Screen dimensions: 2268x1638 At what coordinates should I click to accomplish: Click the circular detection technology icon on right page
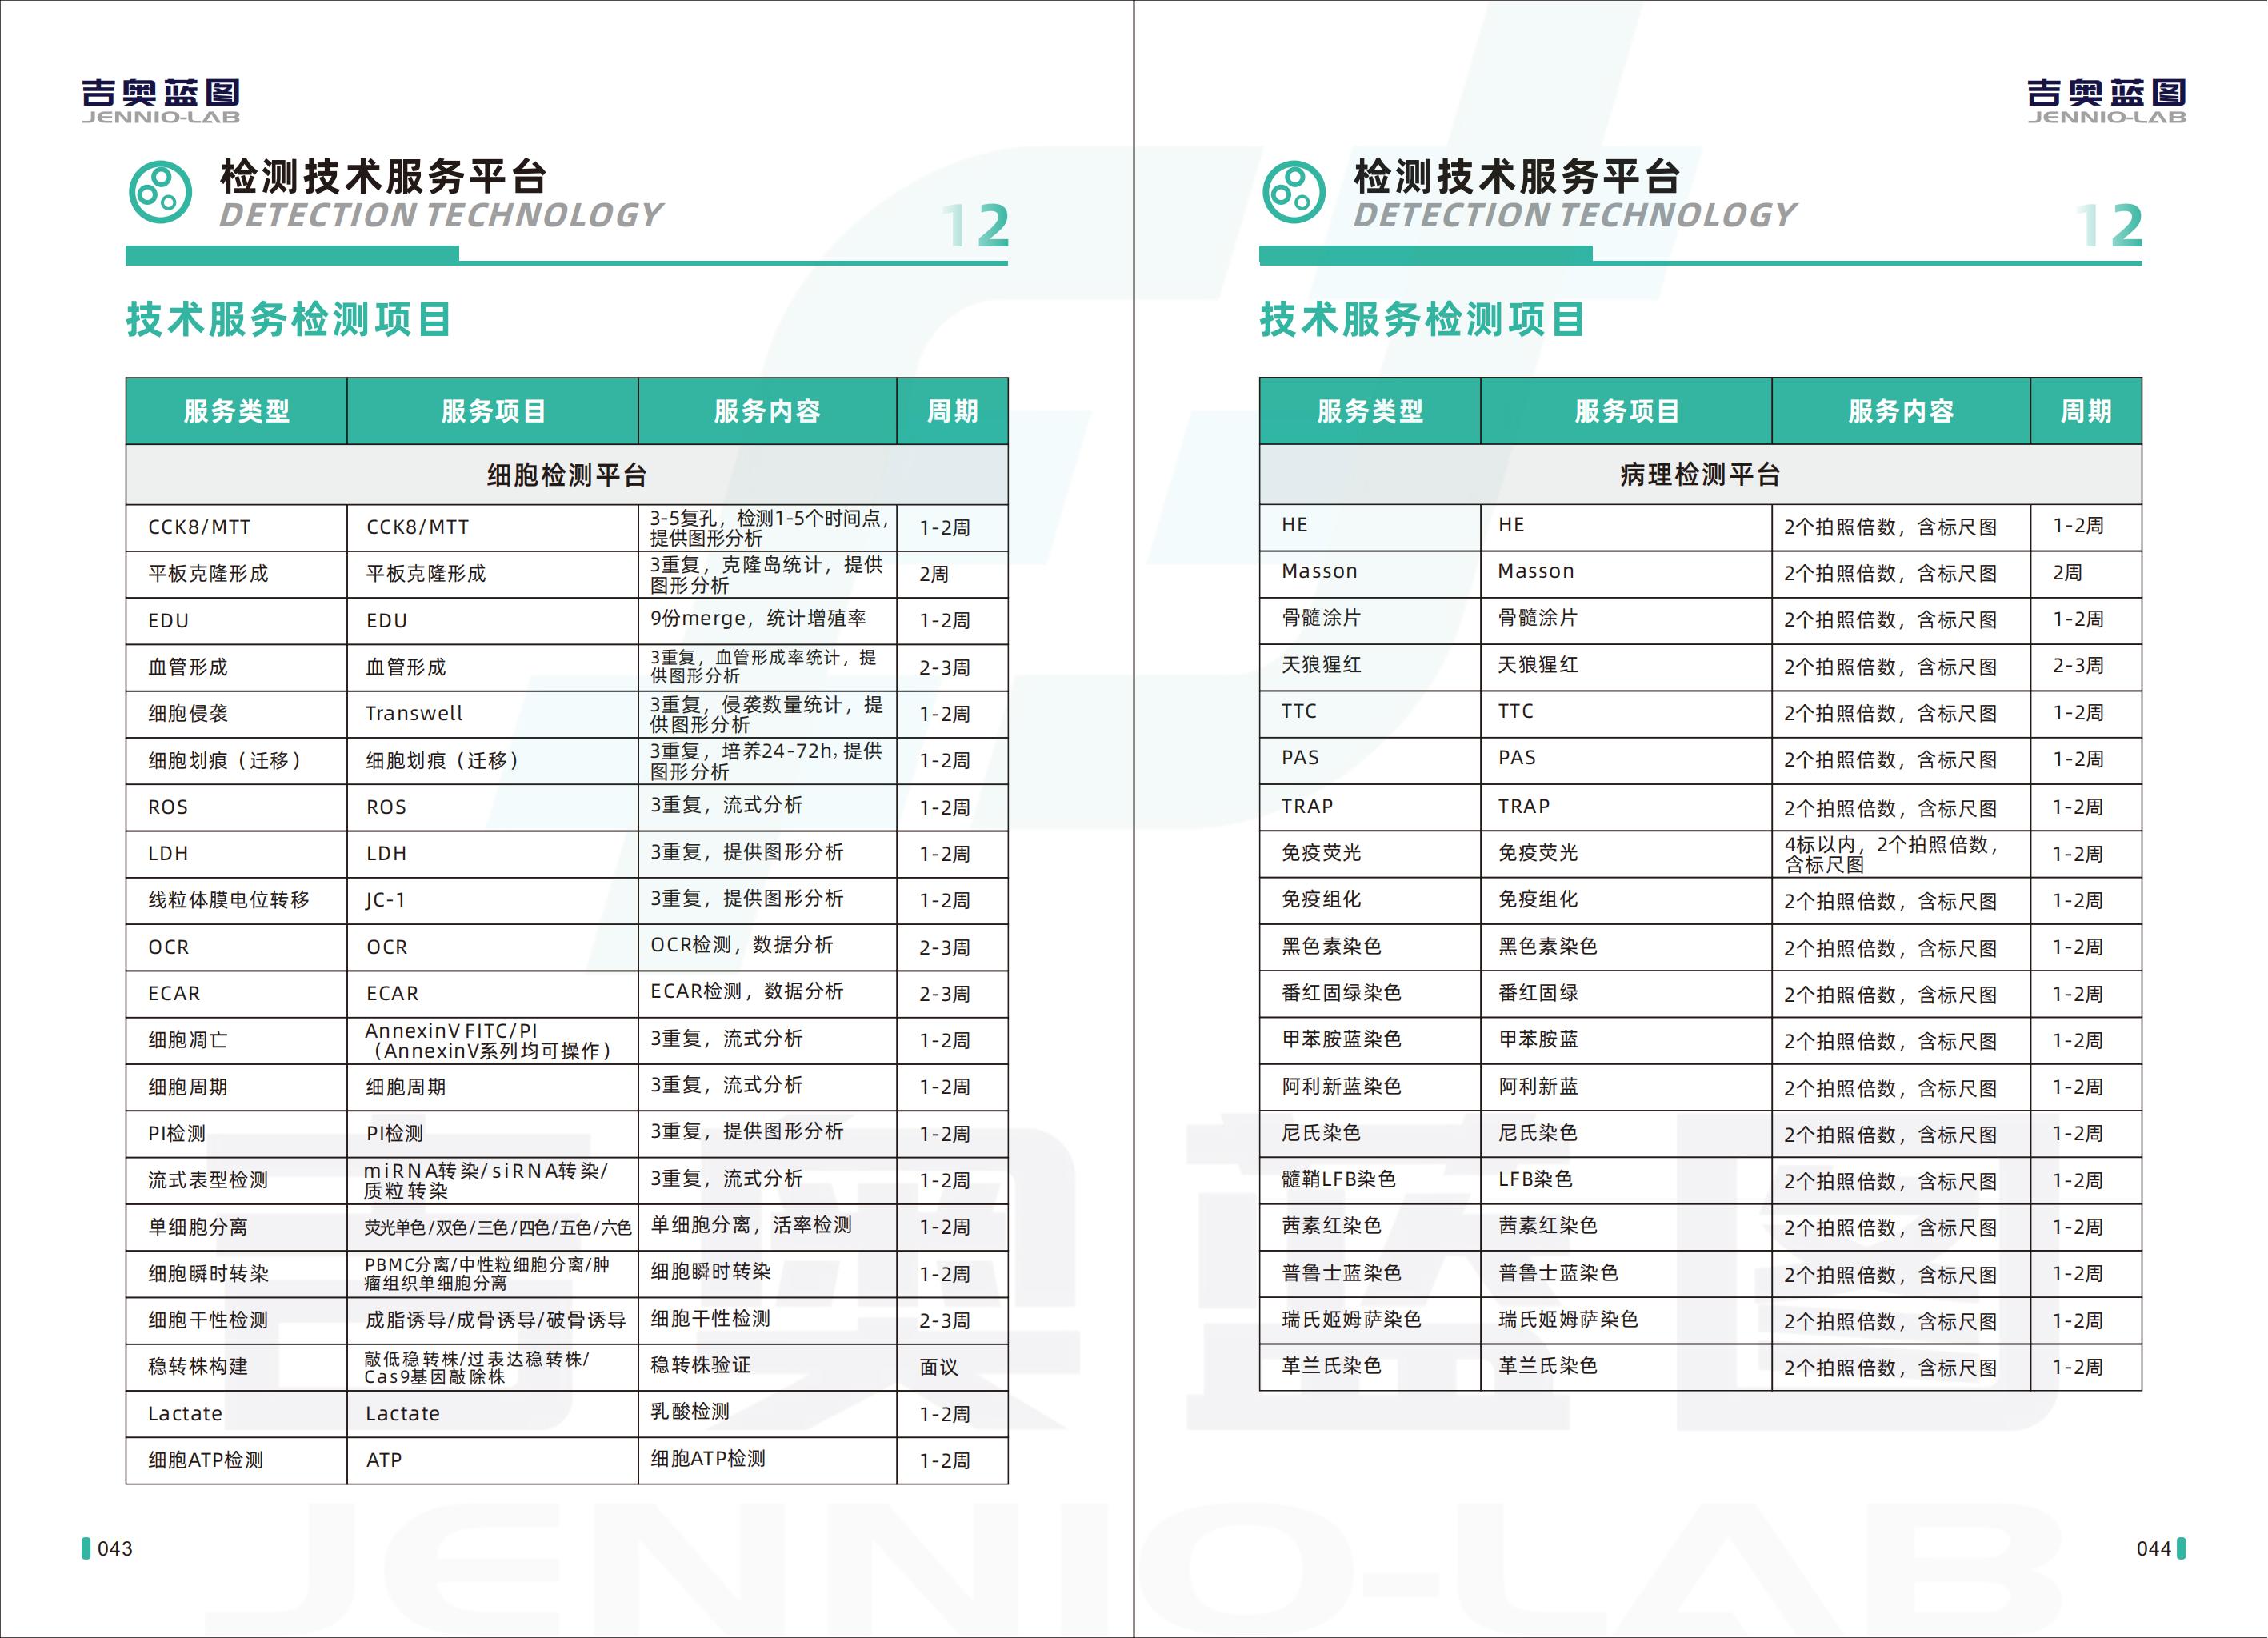(x=1295, y=193)
